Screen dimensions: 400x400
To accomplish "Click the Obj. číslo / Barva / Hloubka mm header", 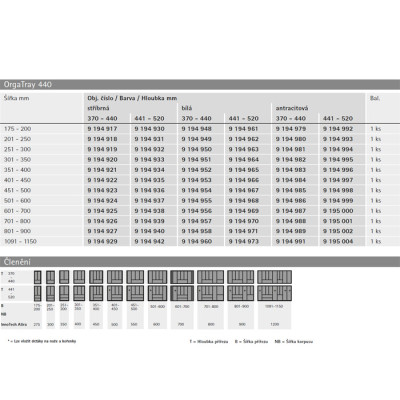I will pos(132,98).
